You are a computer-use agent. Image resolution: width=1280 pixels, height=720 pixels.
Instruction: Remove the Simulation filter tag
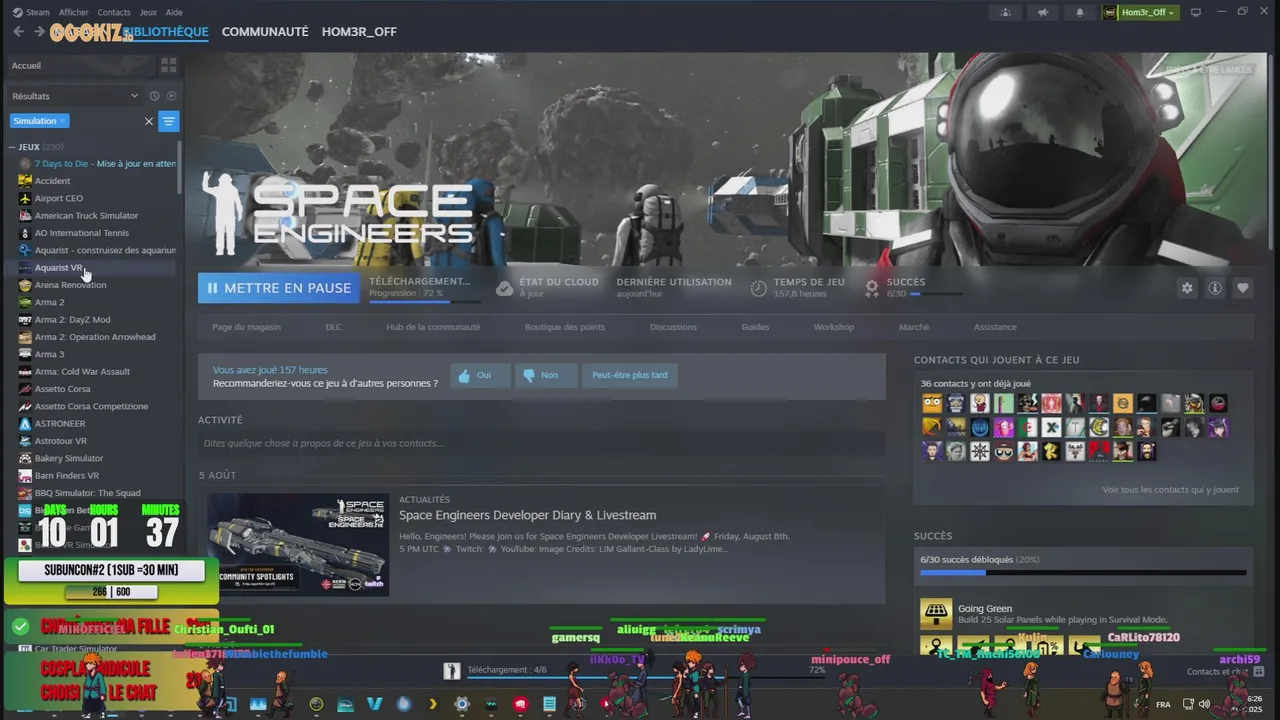tap(62, 121)
